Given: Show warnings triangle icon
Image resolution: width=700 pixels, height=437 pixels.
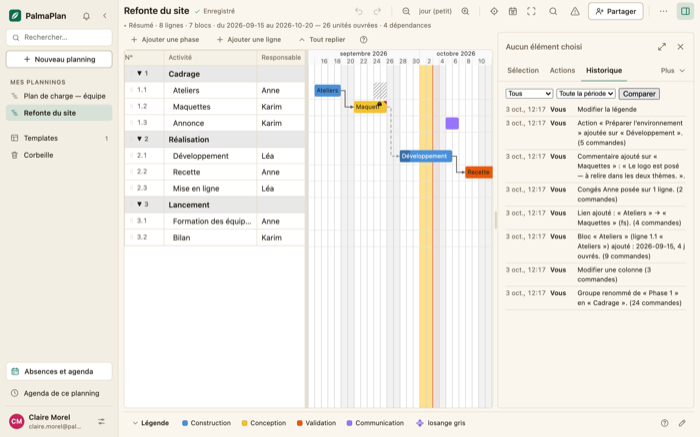Looking at the screenshot, I should click(575, 11).
